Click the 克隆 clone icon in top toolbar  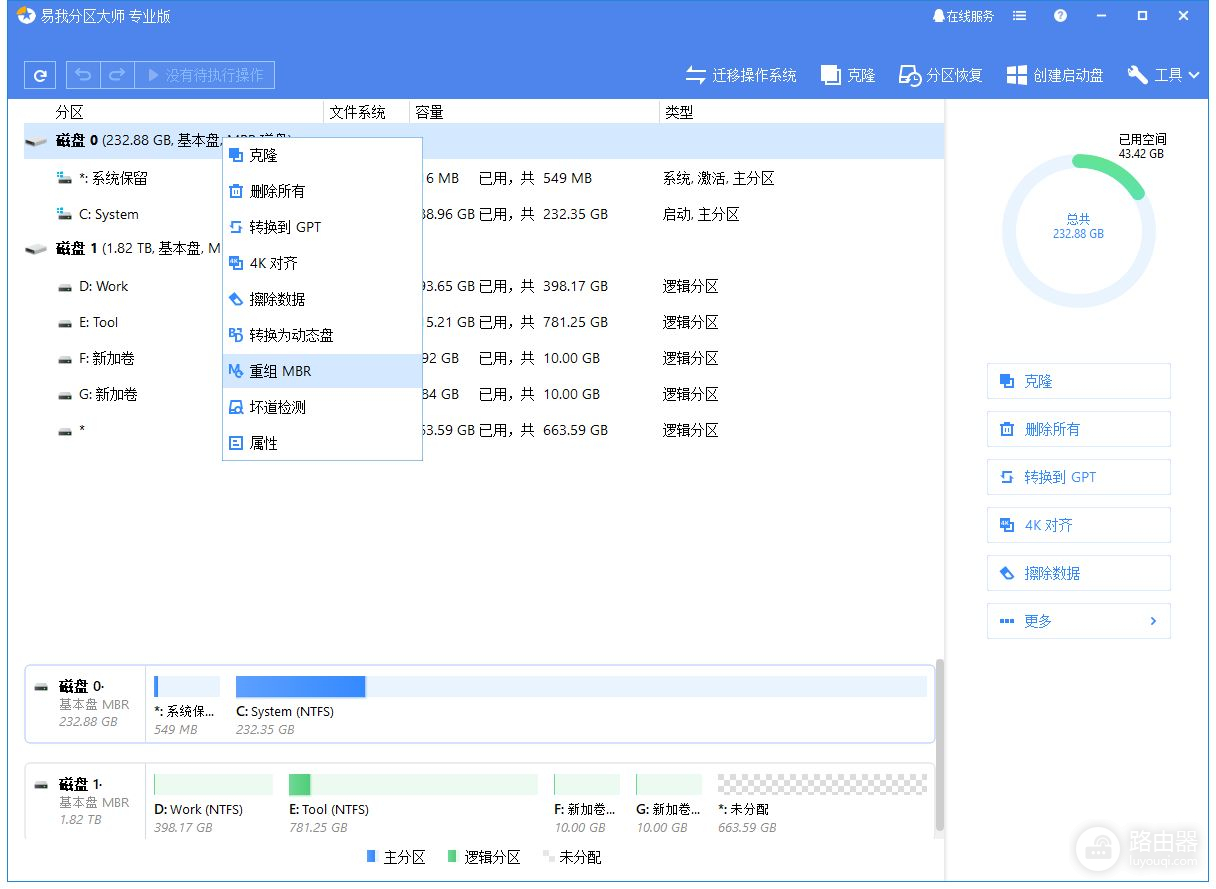point(847,75)
